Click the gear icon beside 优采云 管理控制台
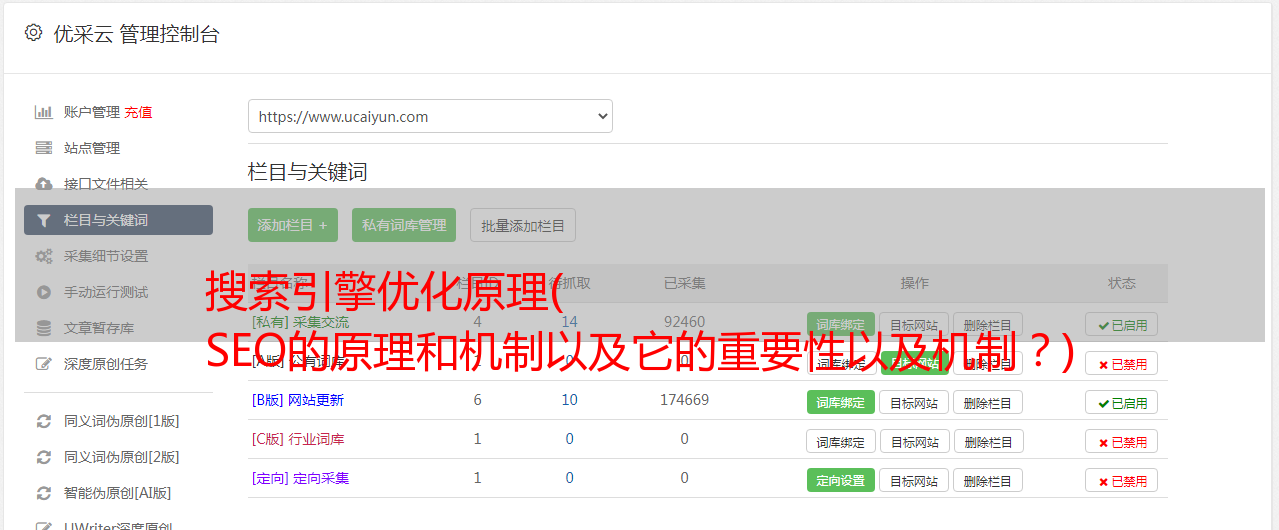 tap(33, 33)
